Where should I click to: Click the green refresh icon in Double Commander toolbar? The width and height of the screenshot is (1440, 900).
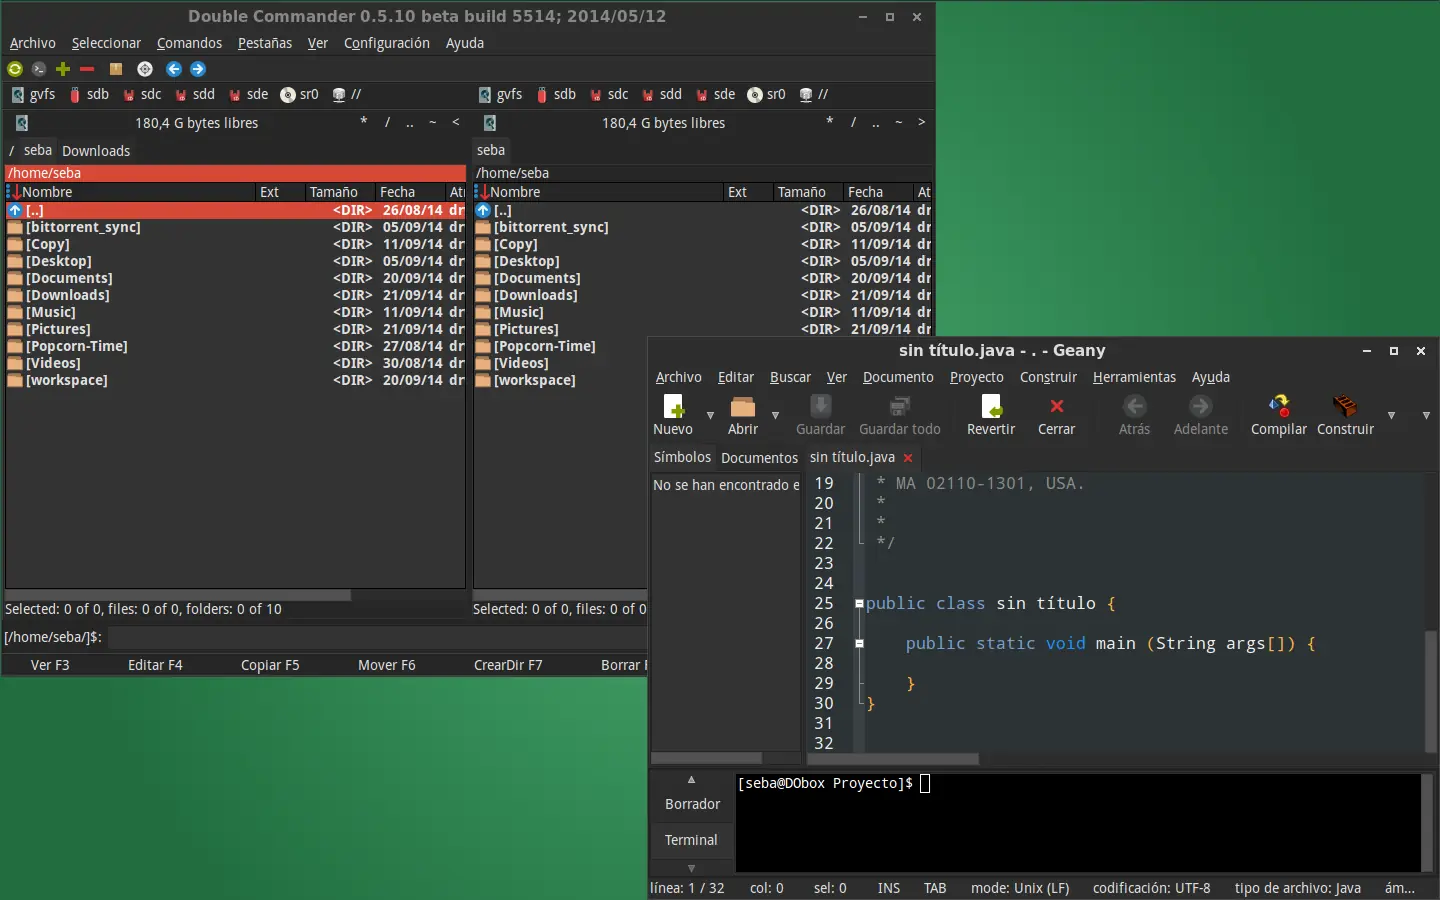coord(15,69)
